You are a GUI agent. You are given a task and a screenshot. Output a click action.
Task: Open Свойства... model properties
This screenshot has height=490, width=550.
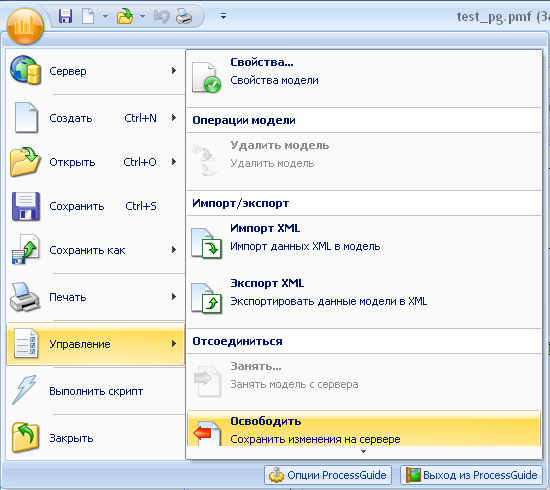(364, 79)
